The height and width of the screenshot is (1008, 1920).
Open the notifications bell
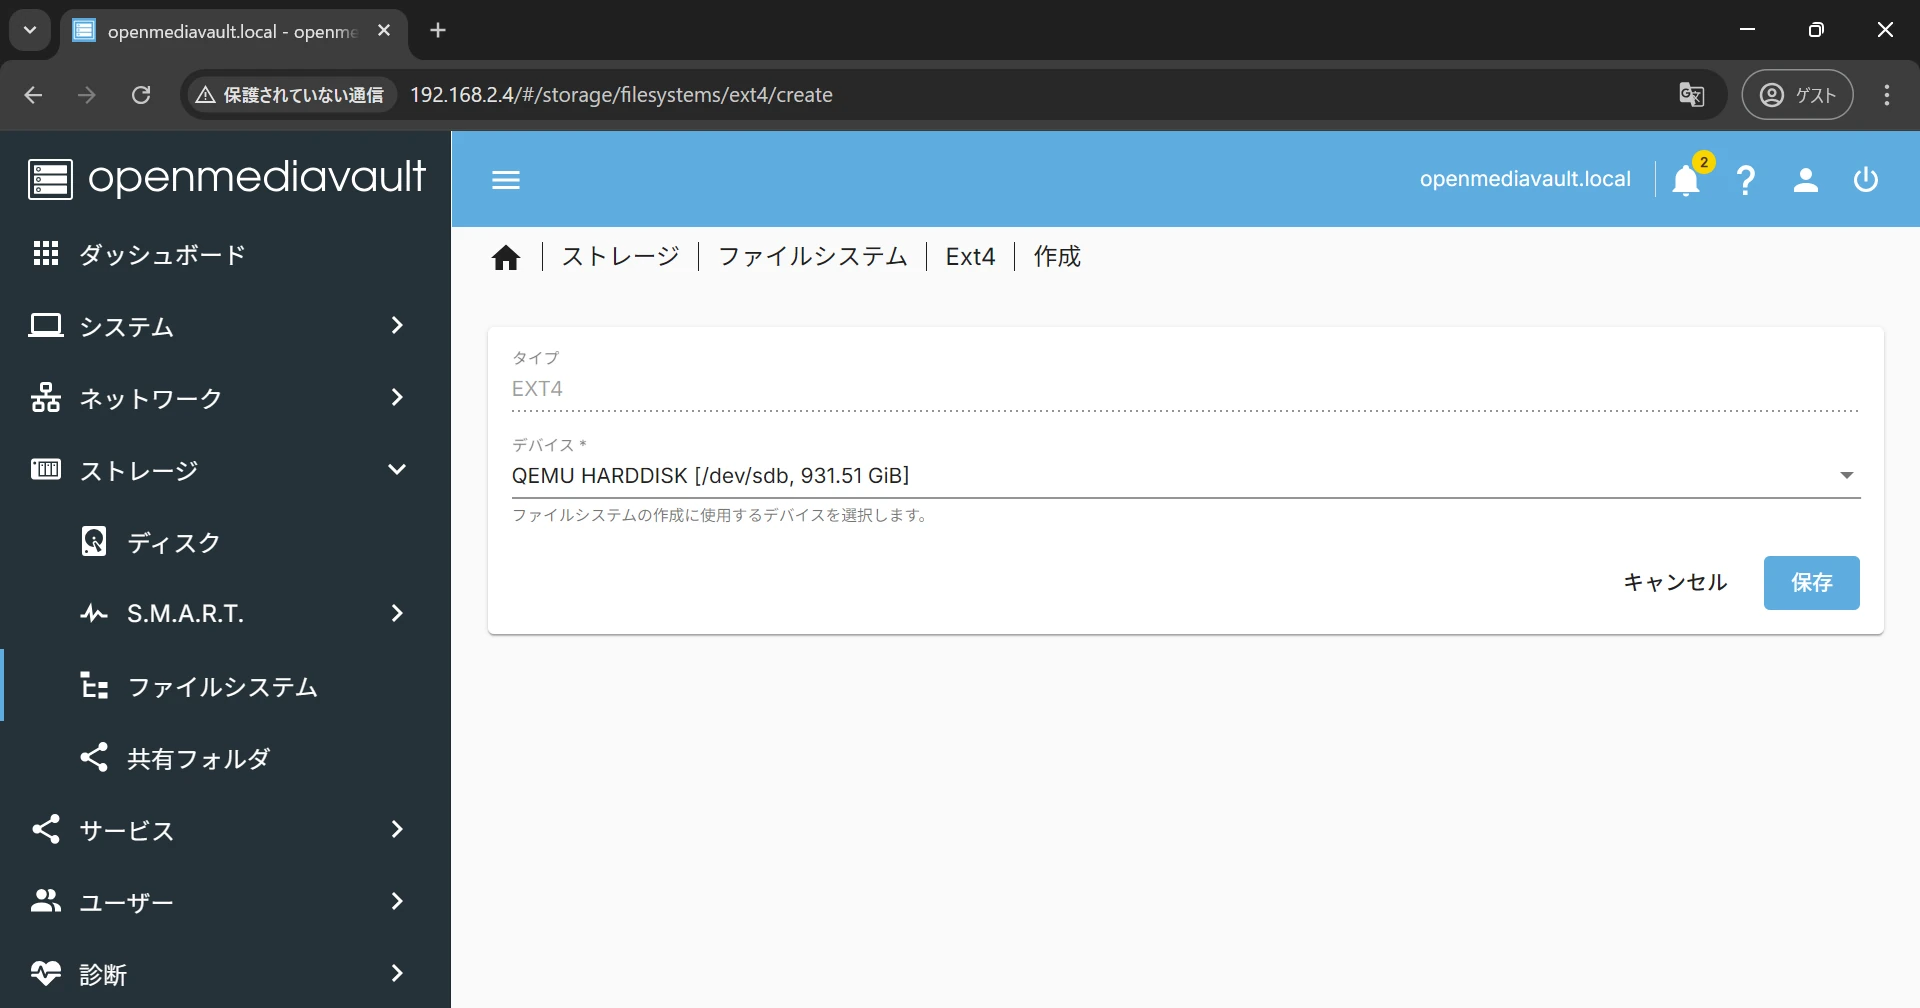[x=1686, y=180]
